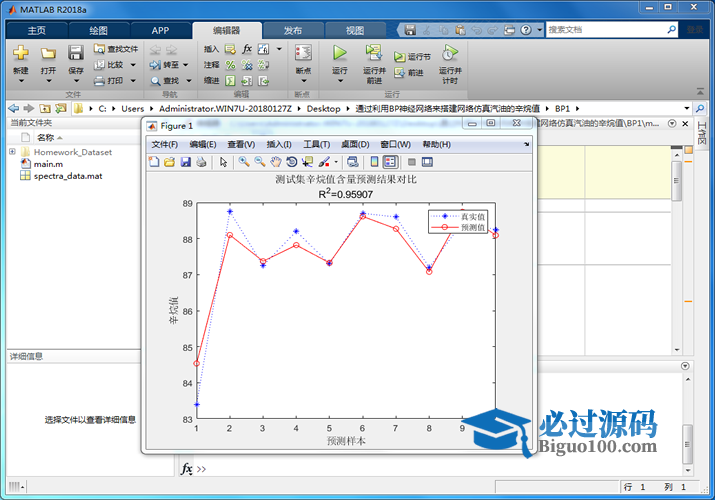The width and height of the screenshot is (715, 500).
Task: Toggle the Insert Legend button
Action: pos(390,161)
